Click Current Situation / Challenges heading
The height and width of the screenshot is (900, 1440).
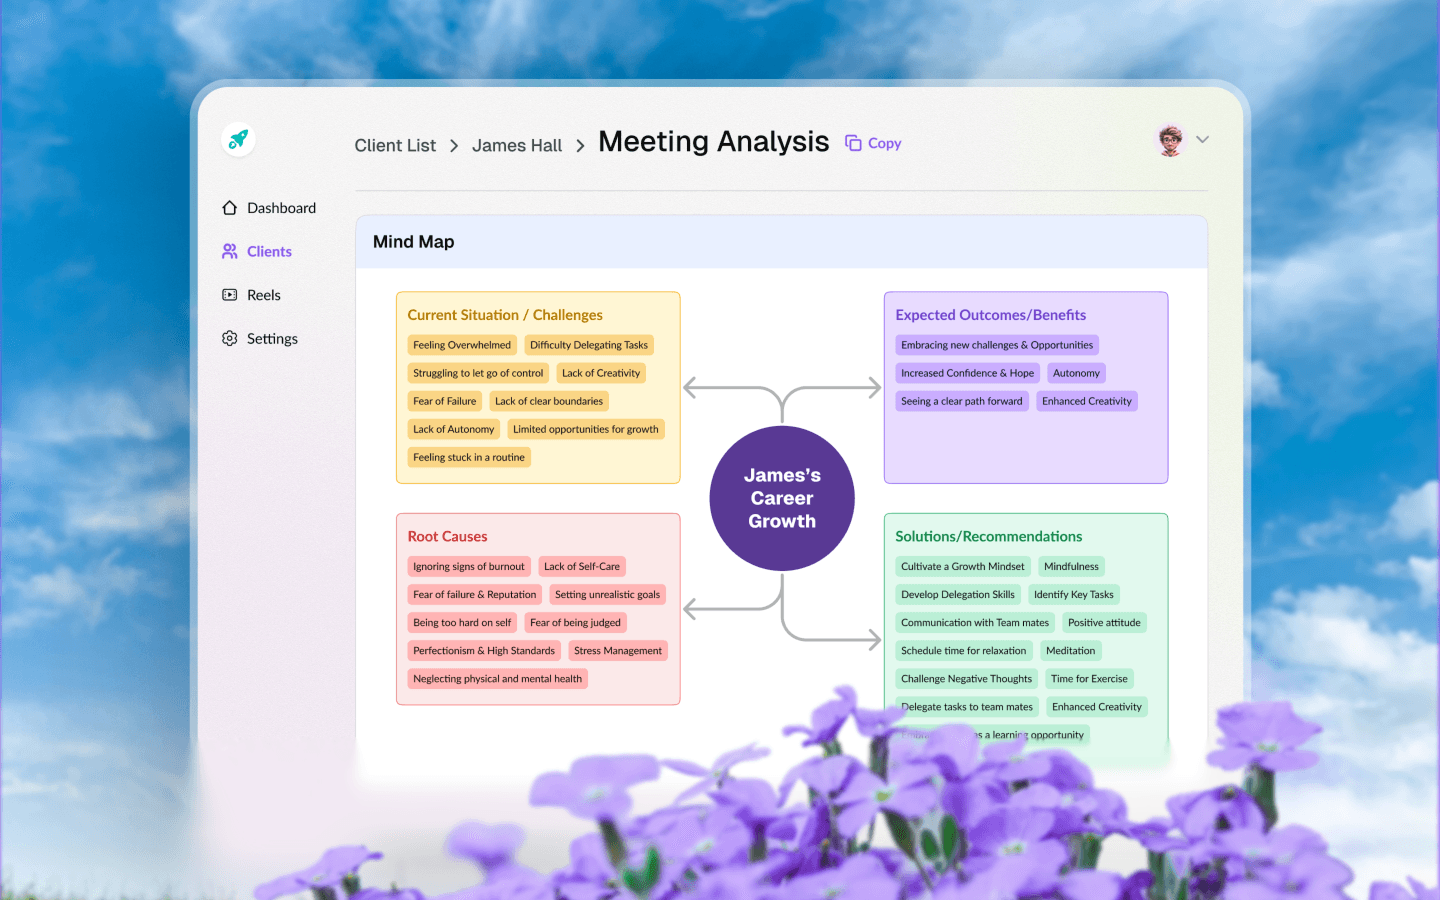[x=505, y=315]
